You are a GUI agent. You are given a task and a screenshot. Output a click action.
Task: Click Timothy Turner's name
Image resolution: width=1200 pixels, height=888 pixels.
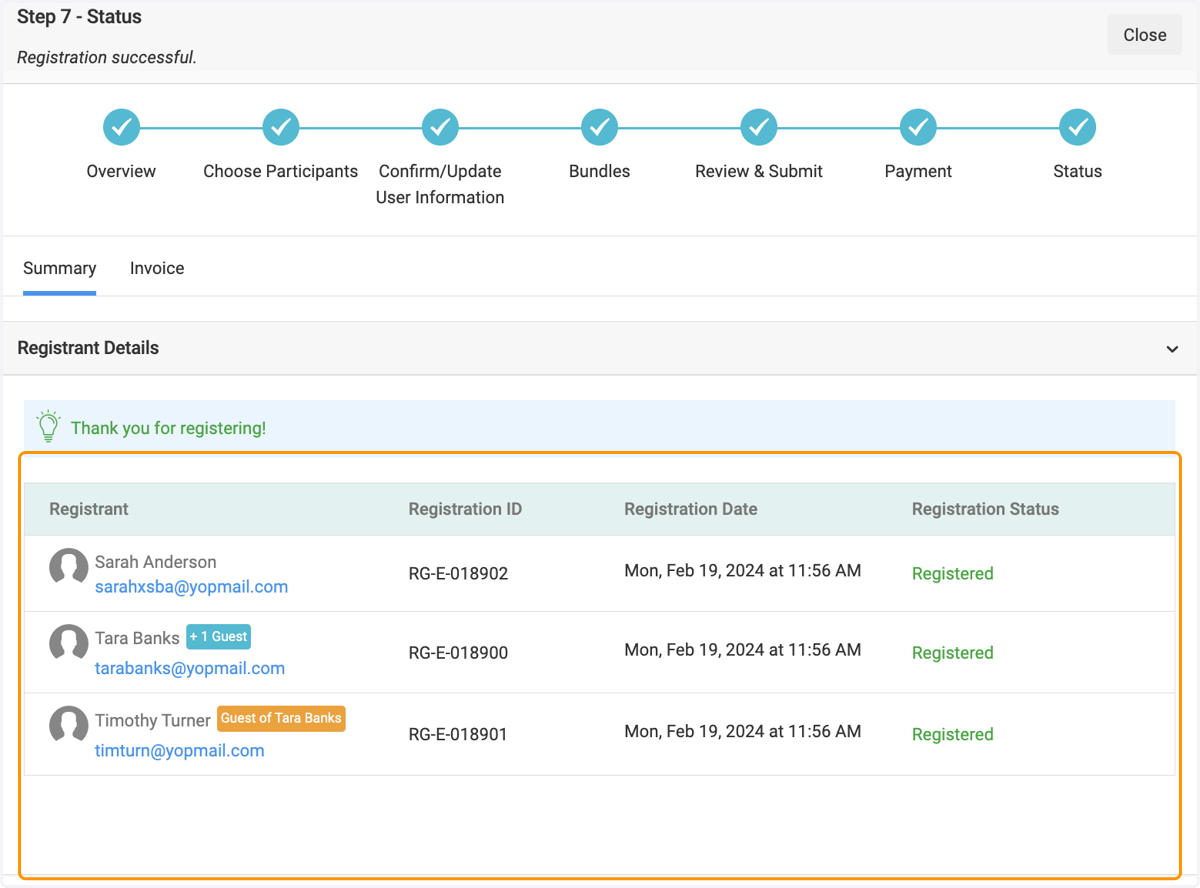pos(153,720)
